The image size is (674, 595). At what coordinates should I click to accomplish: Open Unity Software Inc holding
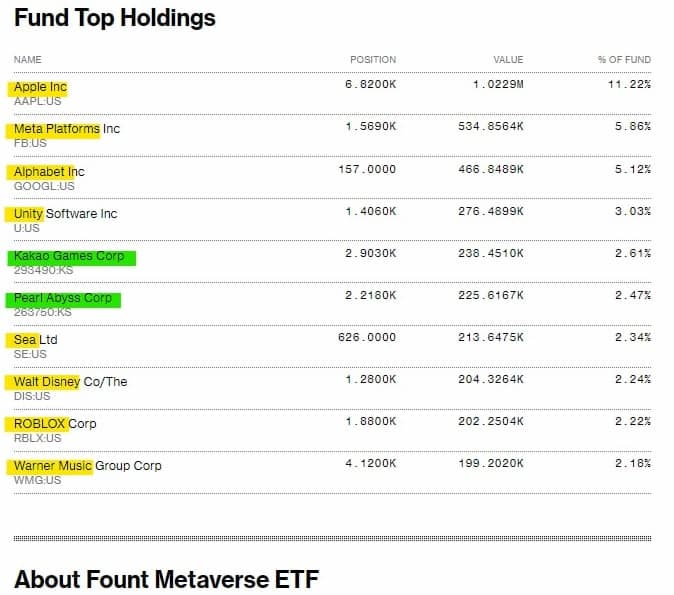(65, 213)
